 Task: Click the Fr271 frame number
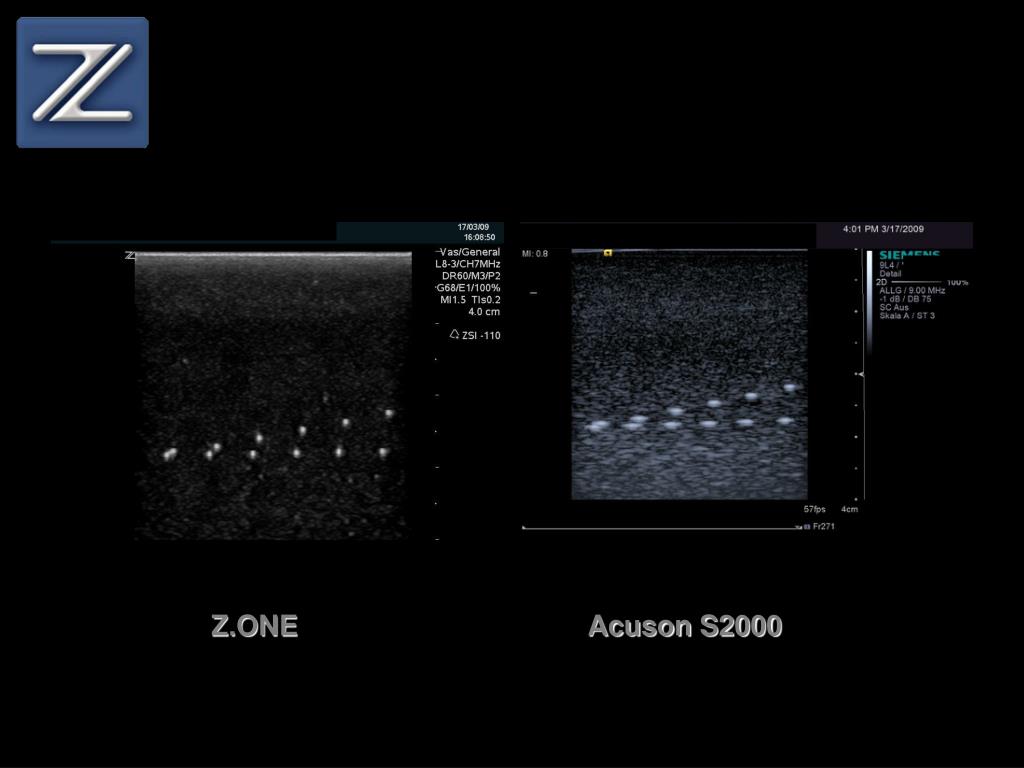tap(824, 526)
